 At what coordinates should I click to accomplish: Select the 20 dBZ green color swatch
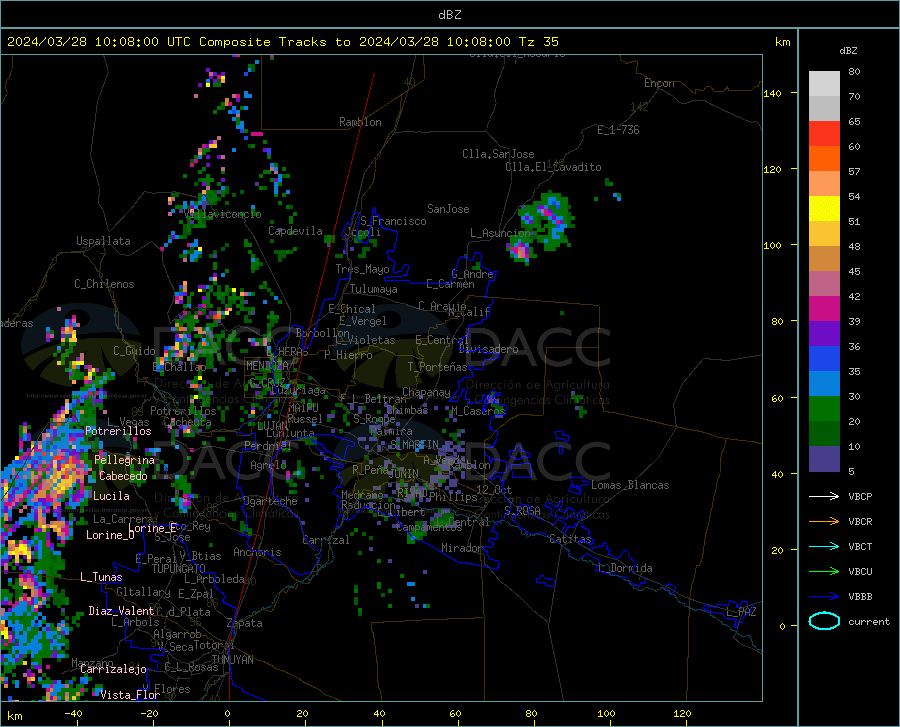tap(824, 409)
